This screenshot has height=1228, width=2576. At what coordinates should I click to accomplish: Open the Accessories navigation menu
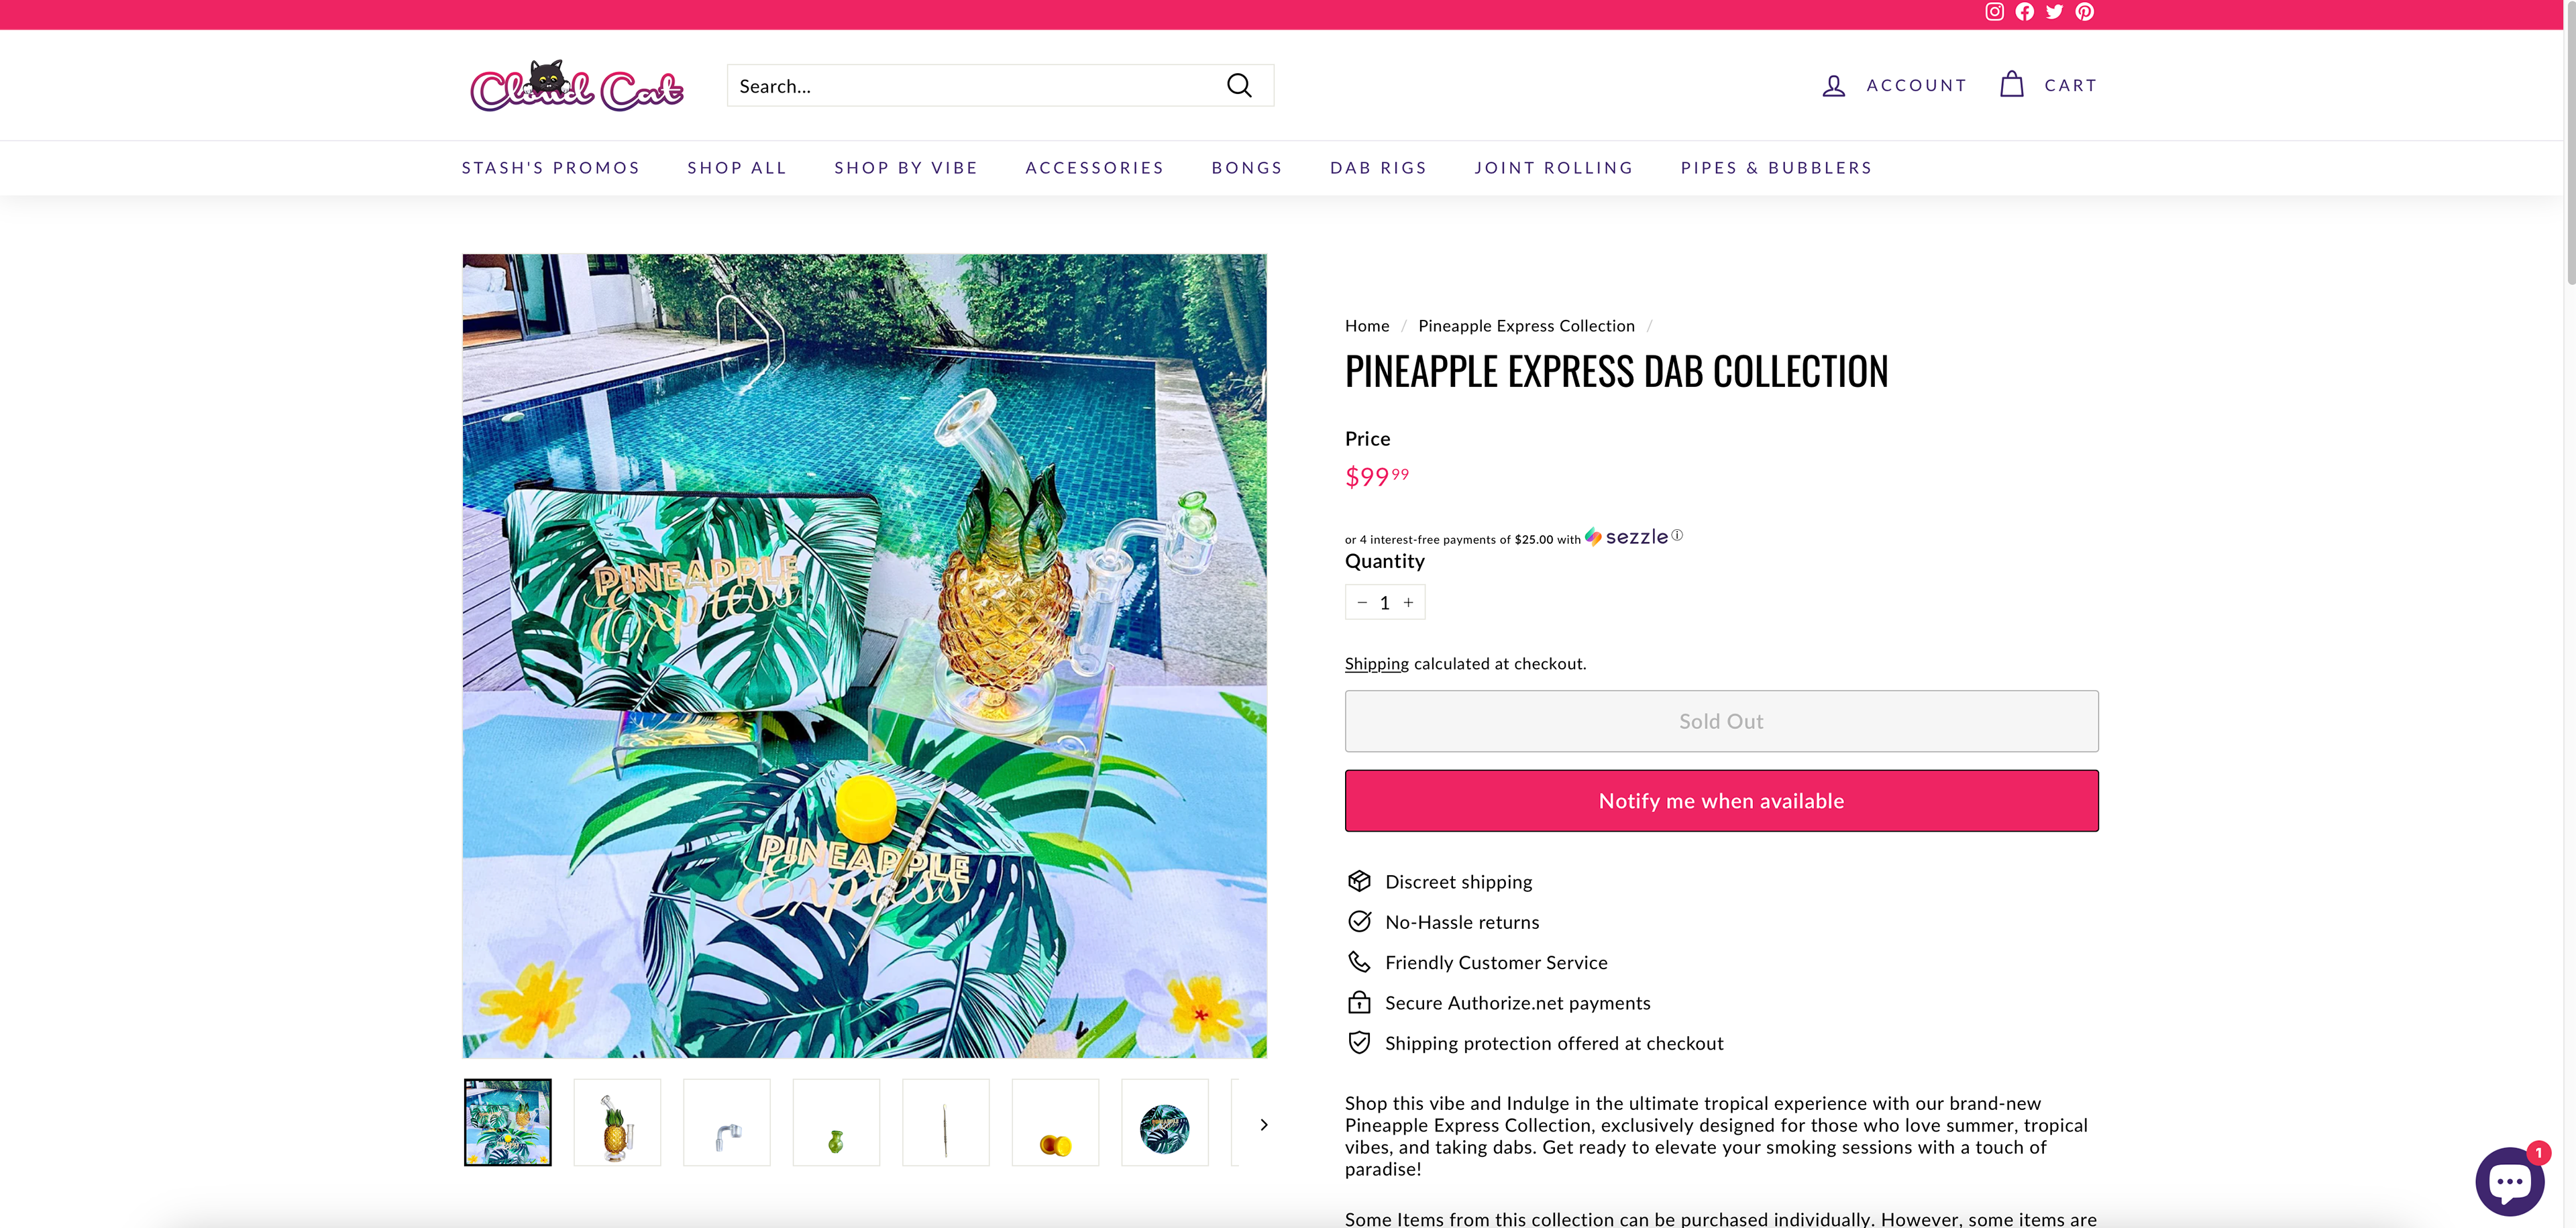(1094, 168)
